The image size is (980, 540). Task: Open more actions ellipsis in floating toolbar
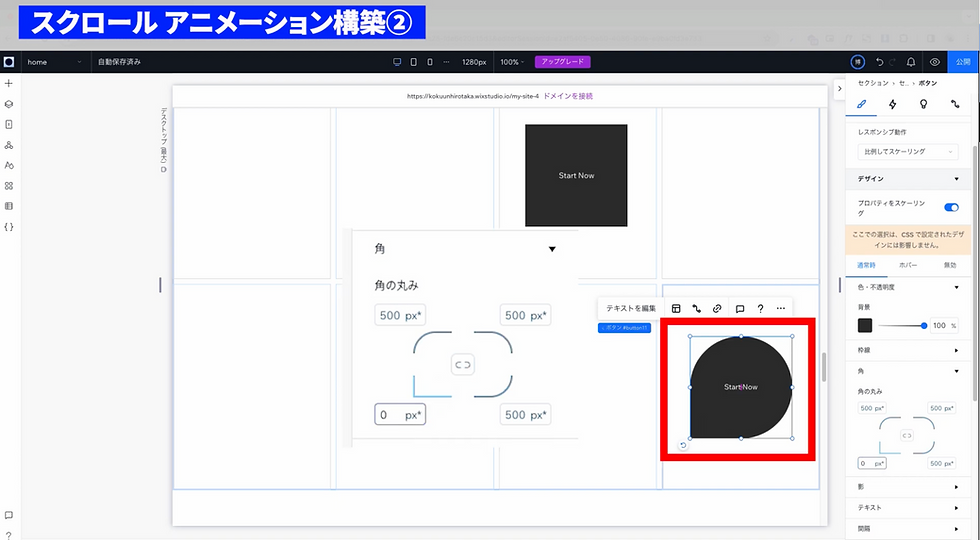[x=781, y=308]
